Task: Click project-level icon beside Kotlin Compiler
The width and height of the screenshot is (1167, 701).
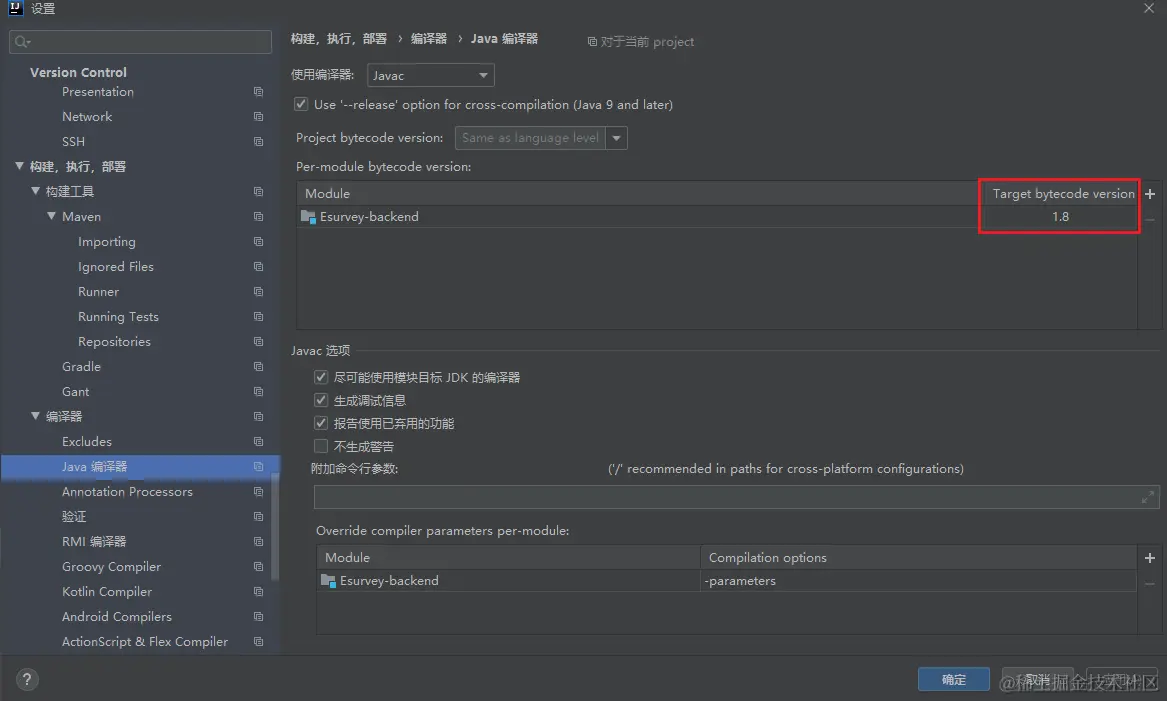Action: coord(258,592)
